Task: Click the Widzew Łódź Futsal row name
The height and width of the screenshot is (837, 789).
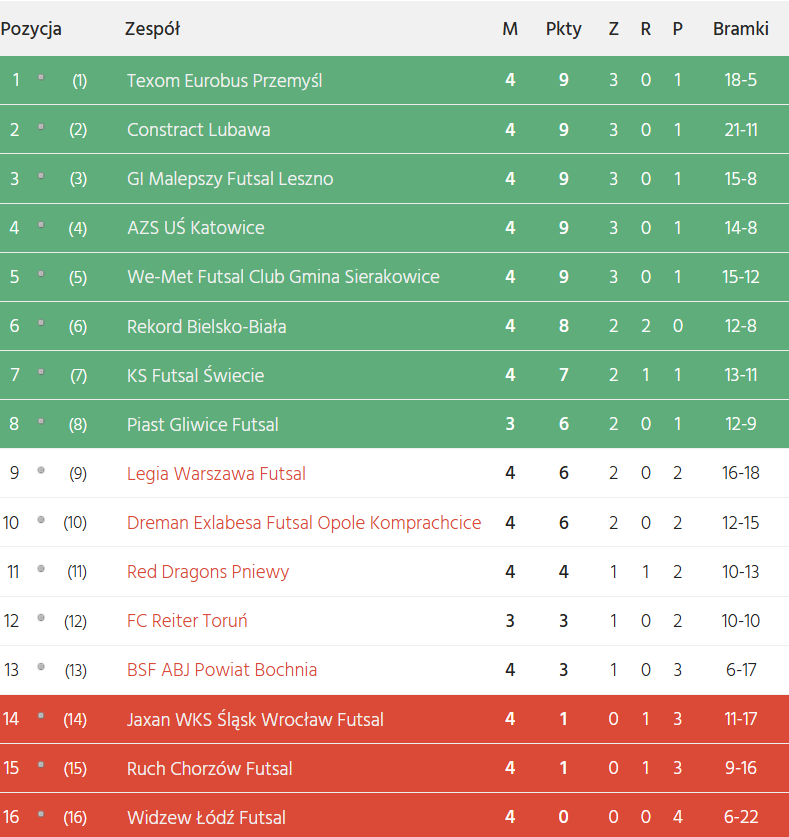Action: click(206, 817)
